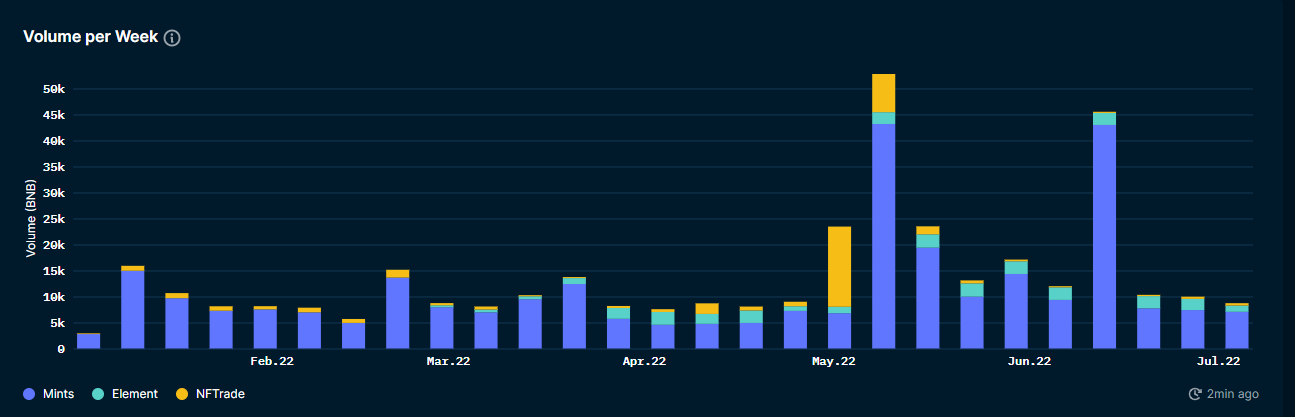Click the large yellow NFTrade segment above May.22
Screen dimensions: 1295x417
pos(839,266)
